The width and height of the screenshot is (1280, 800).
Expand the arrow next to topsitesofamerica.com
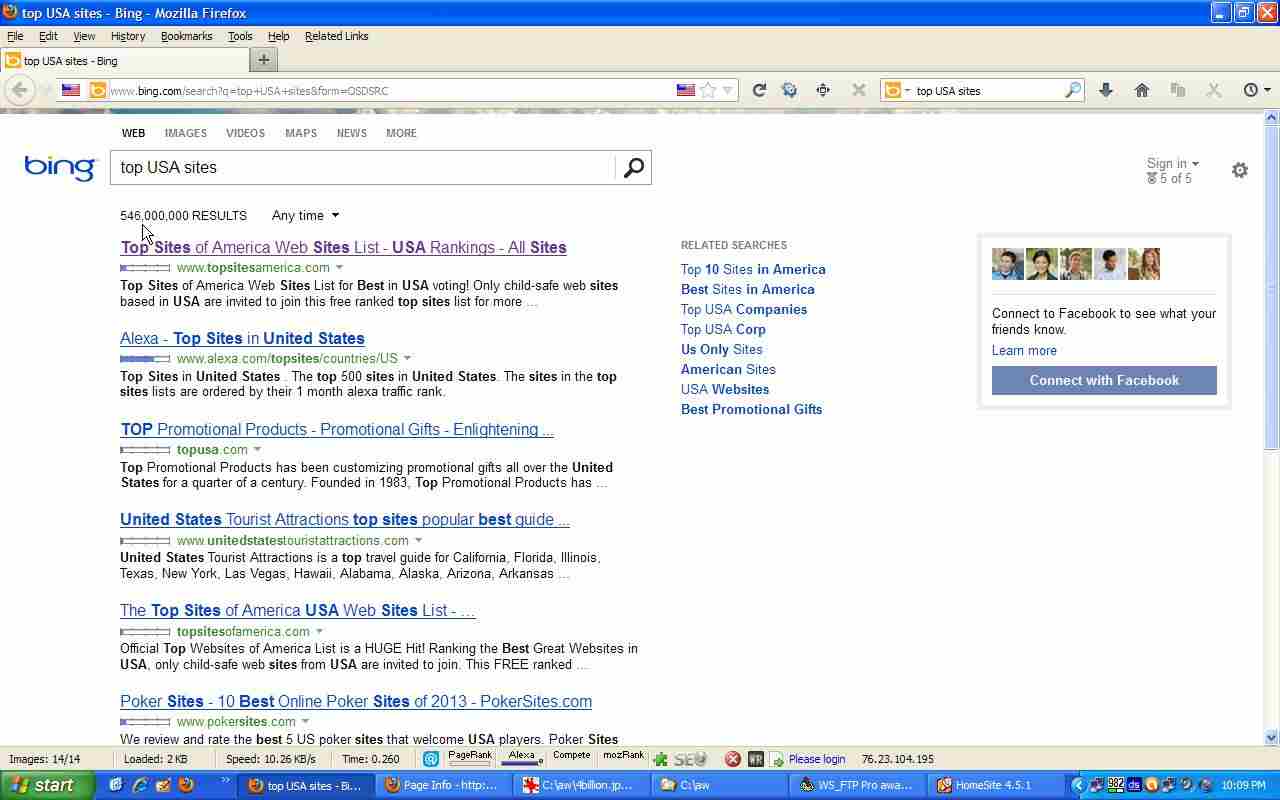[319, 631]
